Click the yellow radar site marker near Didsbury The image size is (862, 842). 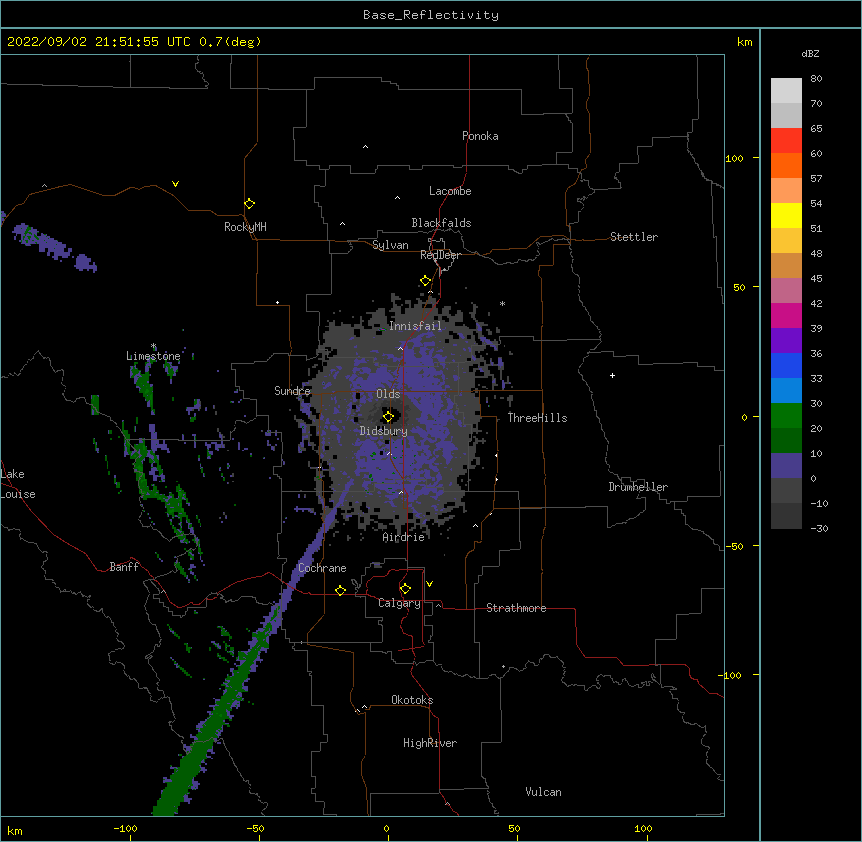click(x=388, y=416)
